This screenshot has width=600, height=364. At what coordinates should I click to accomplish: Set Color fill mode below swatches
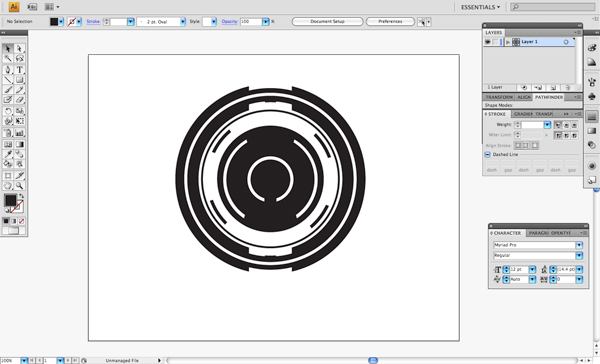[x=6, y=221]
